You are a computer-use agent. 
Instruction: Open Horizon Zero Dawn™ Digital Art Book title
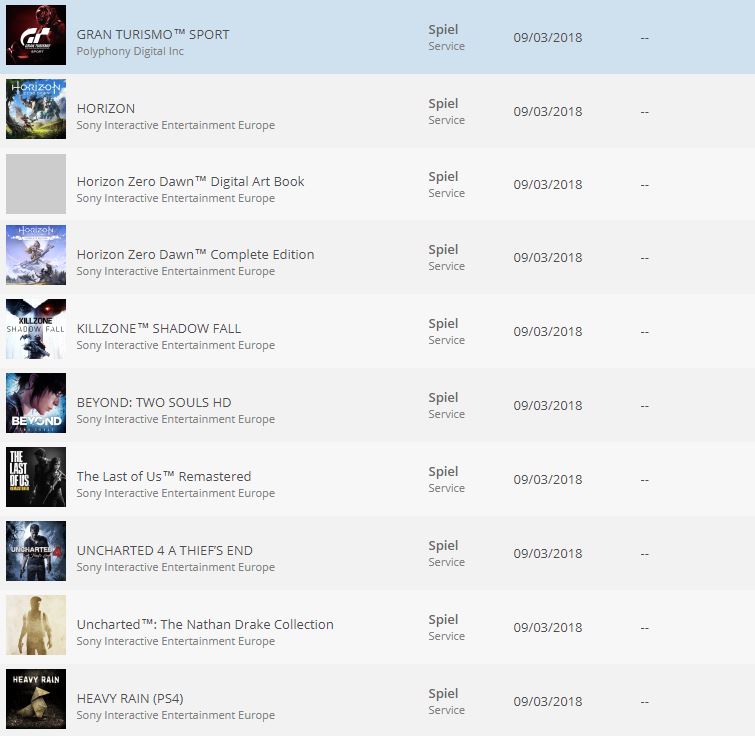190,181
